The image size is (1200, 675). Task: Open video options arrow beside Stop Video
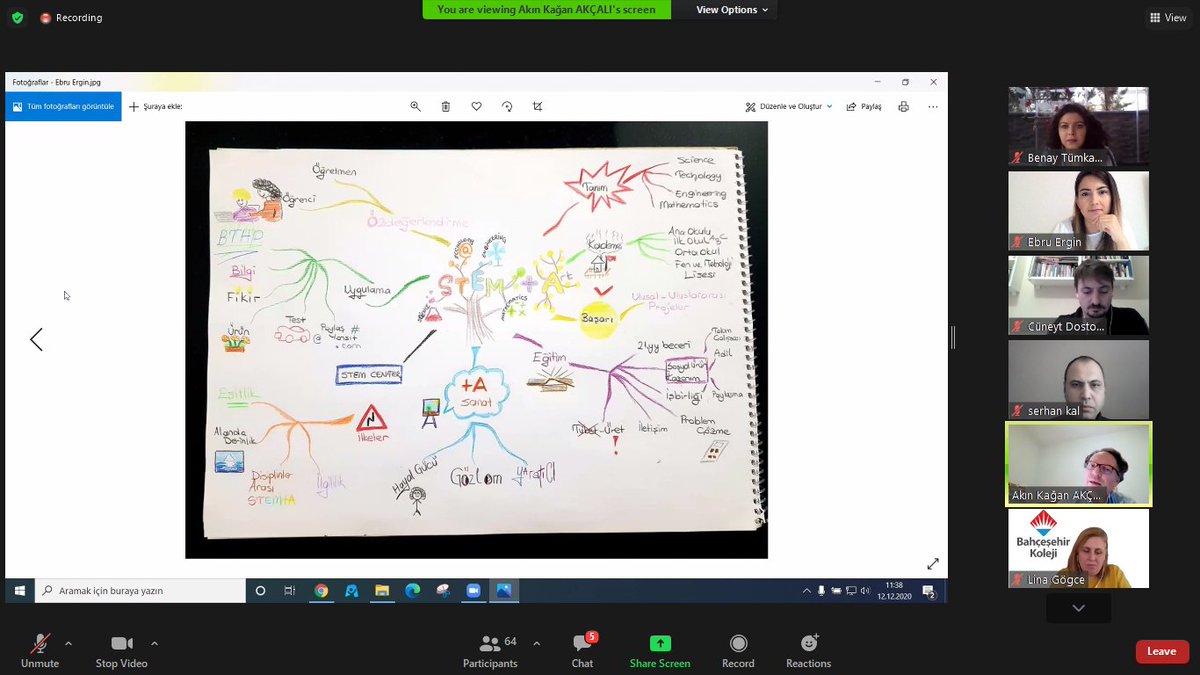point(154,643)
